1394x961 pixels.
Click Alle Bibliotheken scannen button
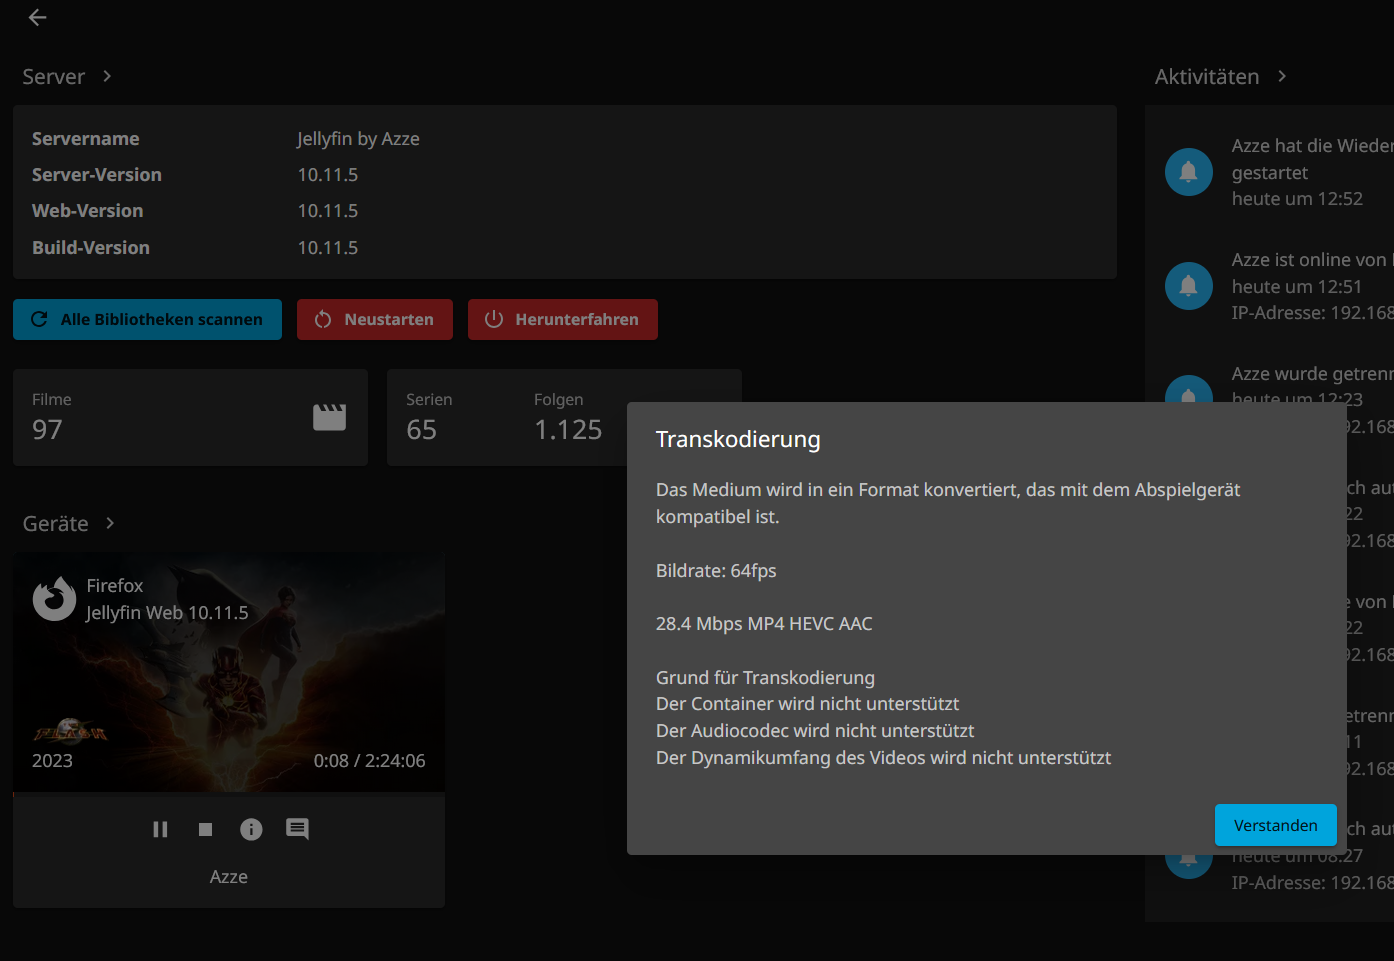[x=147, y=319]
